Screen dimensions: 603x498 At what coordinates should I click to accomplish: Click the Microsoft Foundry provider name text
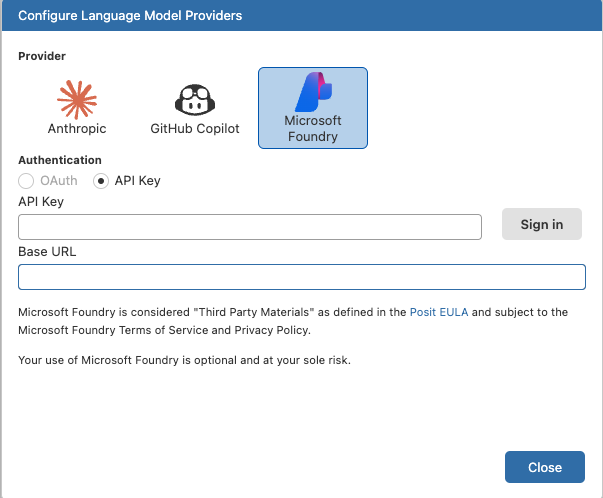coord(313,129)
